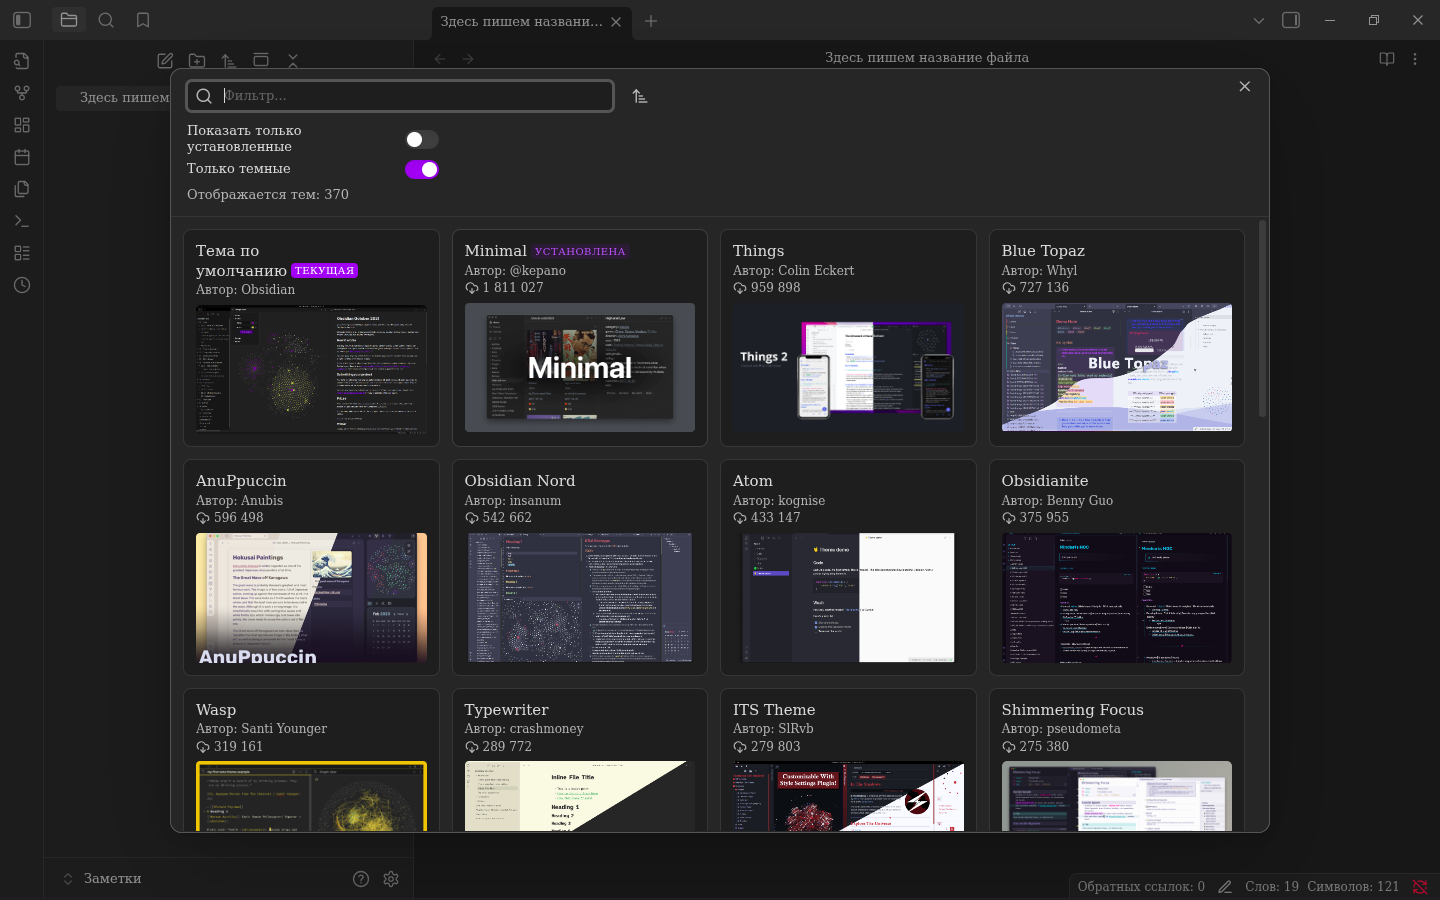Click the search icon in the top bar
The image size is (1440, 900).
(x=106, y=20)
